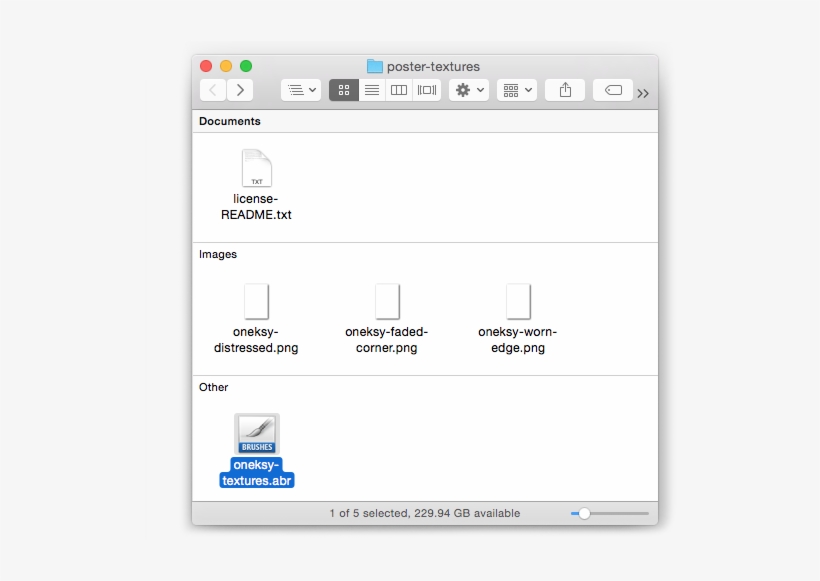Switch to icon view
The image size is (820, 581).
point(343,90)
